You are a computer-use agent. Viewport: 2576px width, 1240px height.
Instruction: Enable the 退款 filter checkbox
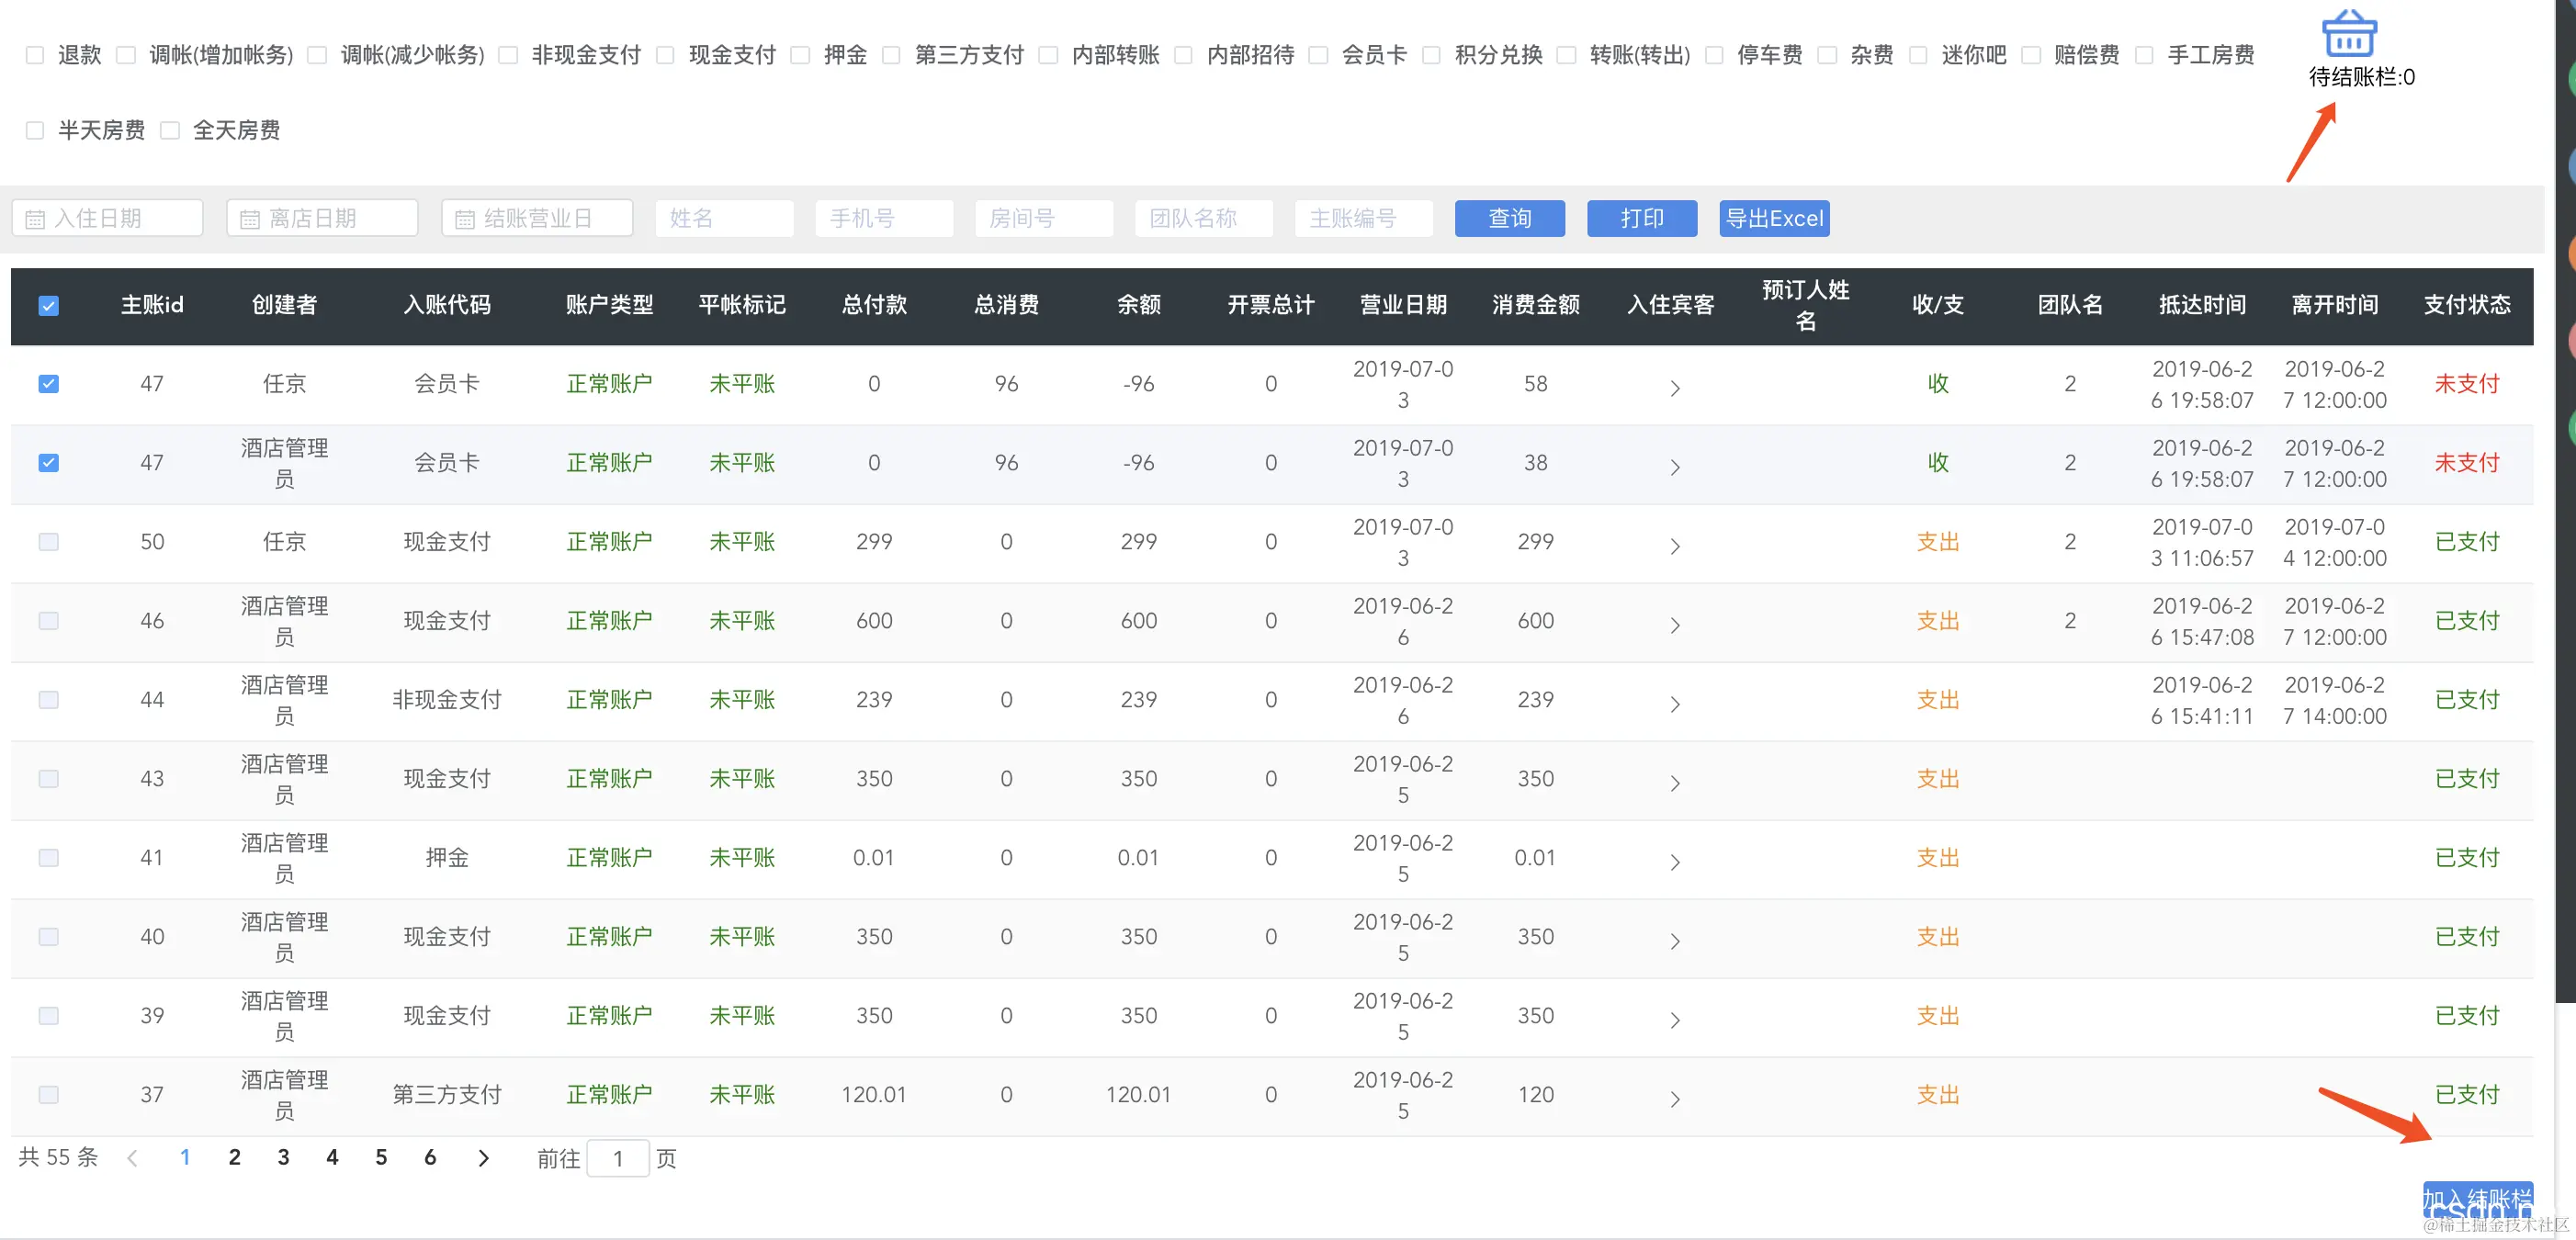[x=35, y=55]
